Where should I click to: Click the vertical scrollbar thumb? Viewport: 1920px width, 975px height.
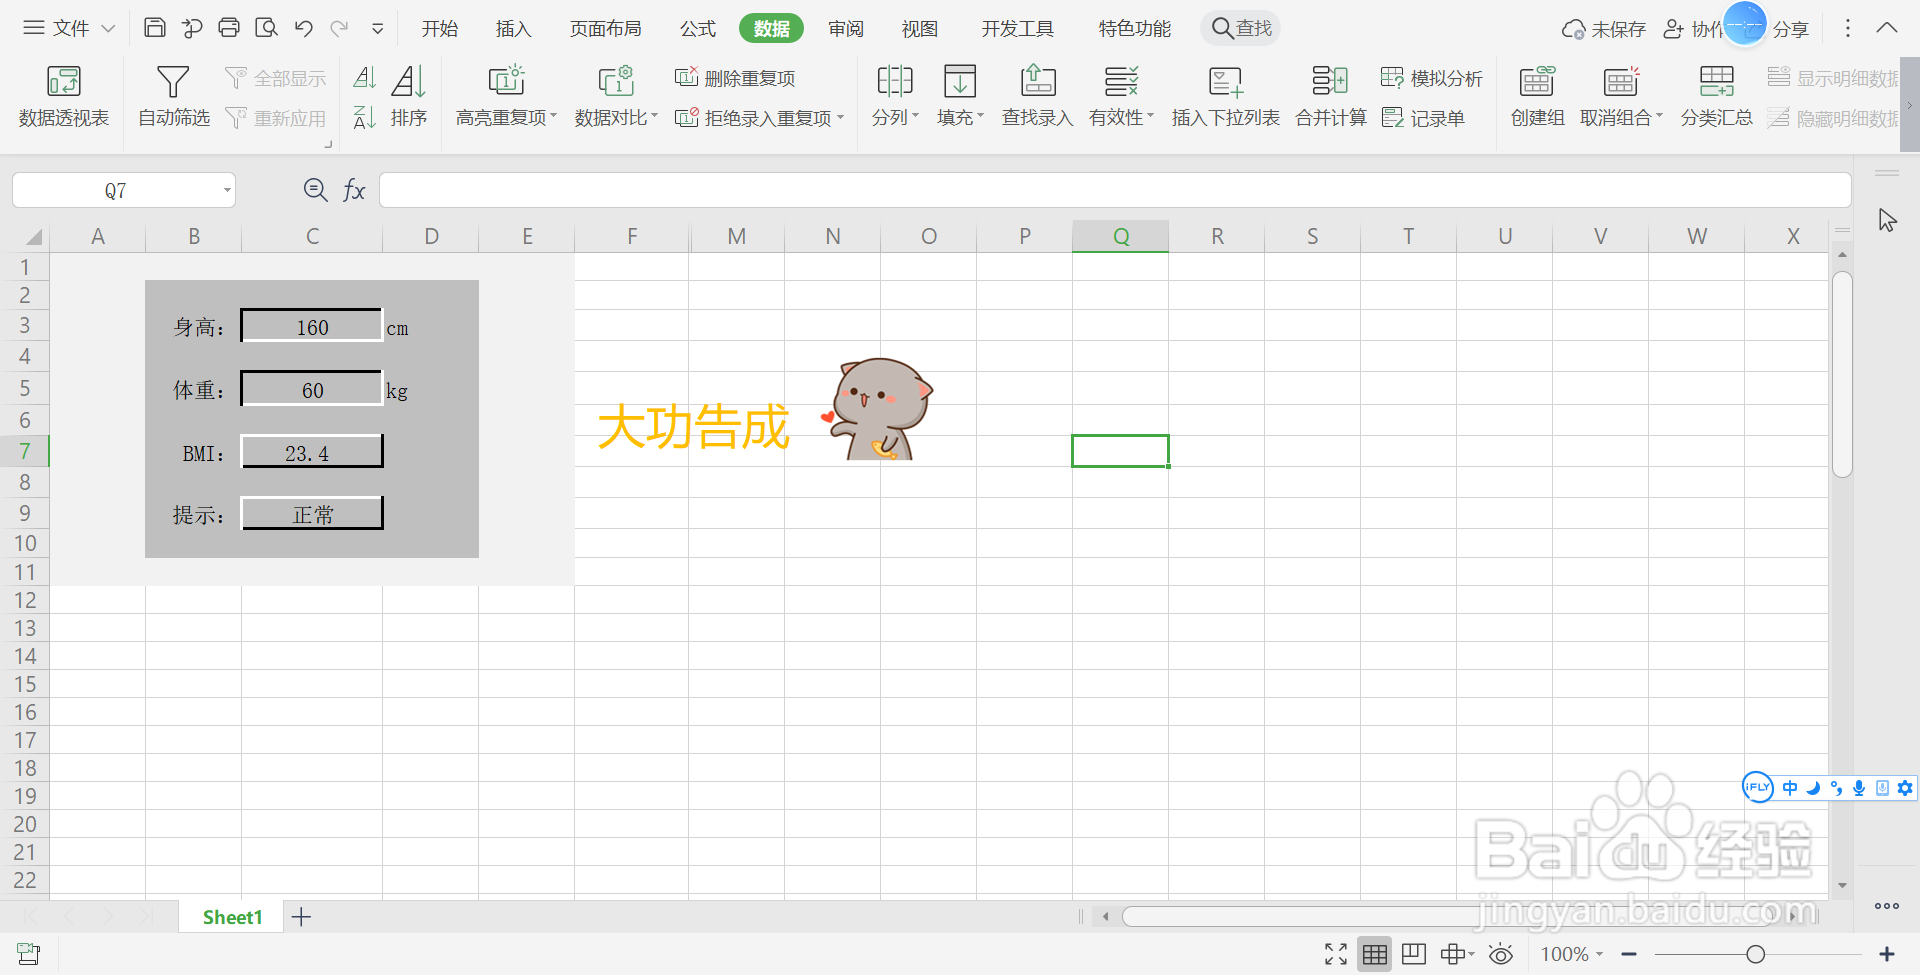point(1842,374)
